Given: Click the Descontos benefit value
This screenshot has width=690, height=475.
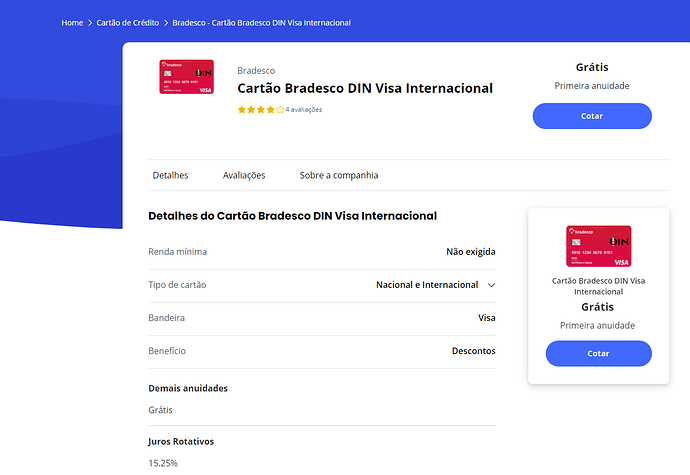Looking at the screenshot, I should click(x=473, y=351).
